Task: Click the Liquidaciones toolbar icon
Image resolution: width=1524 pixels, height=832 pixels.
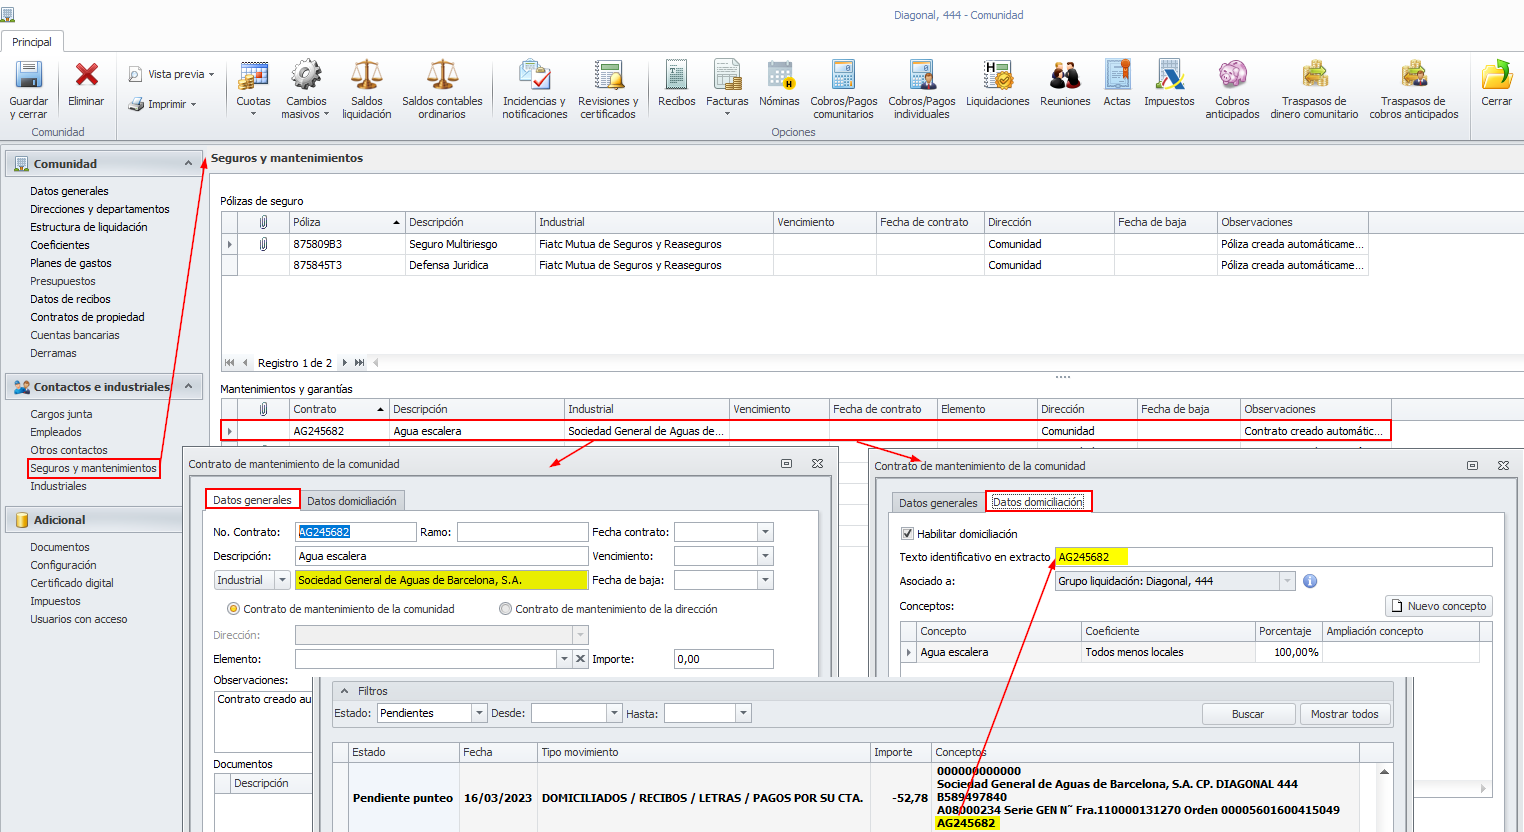Action: [x=997, y=76]
